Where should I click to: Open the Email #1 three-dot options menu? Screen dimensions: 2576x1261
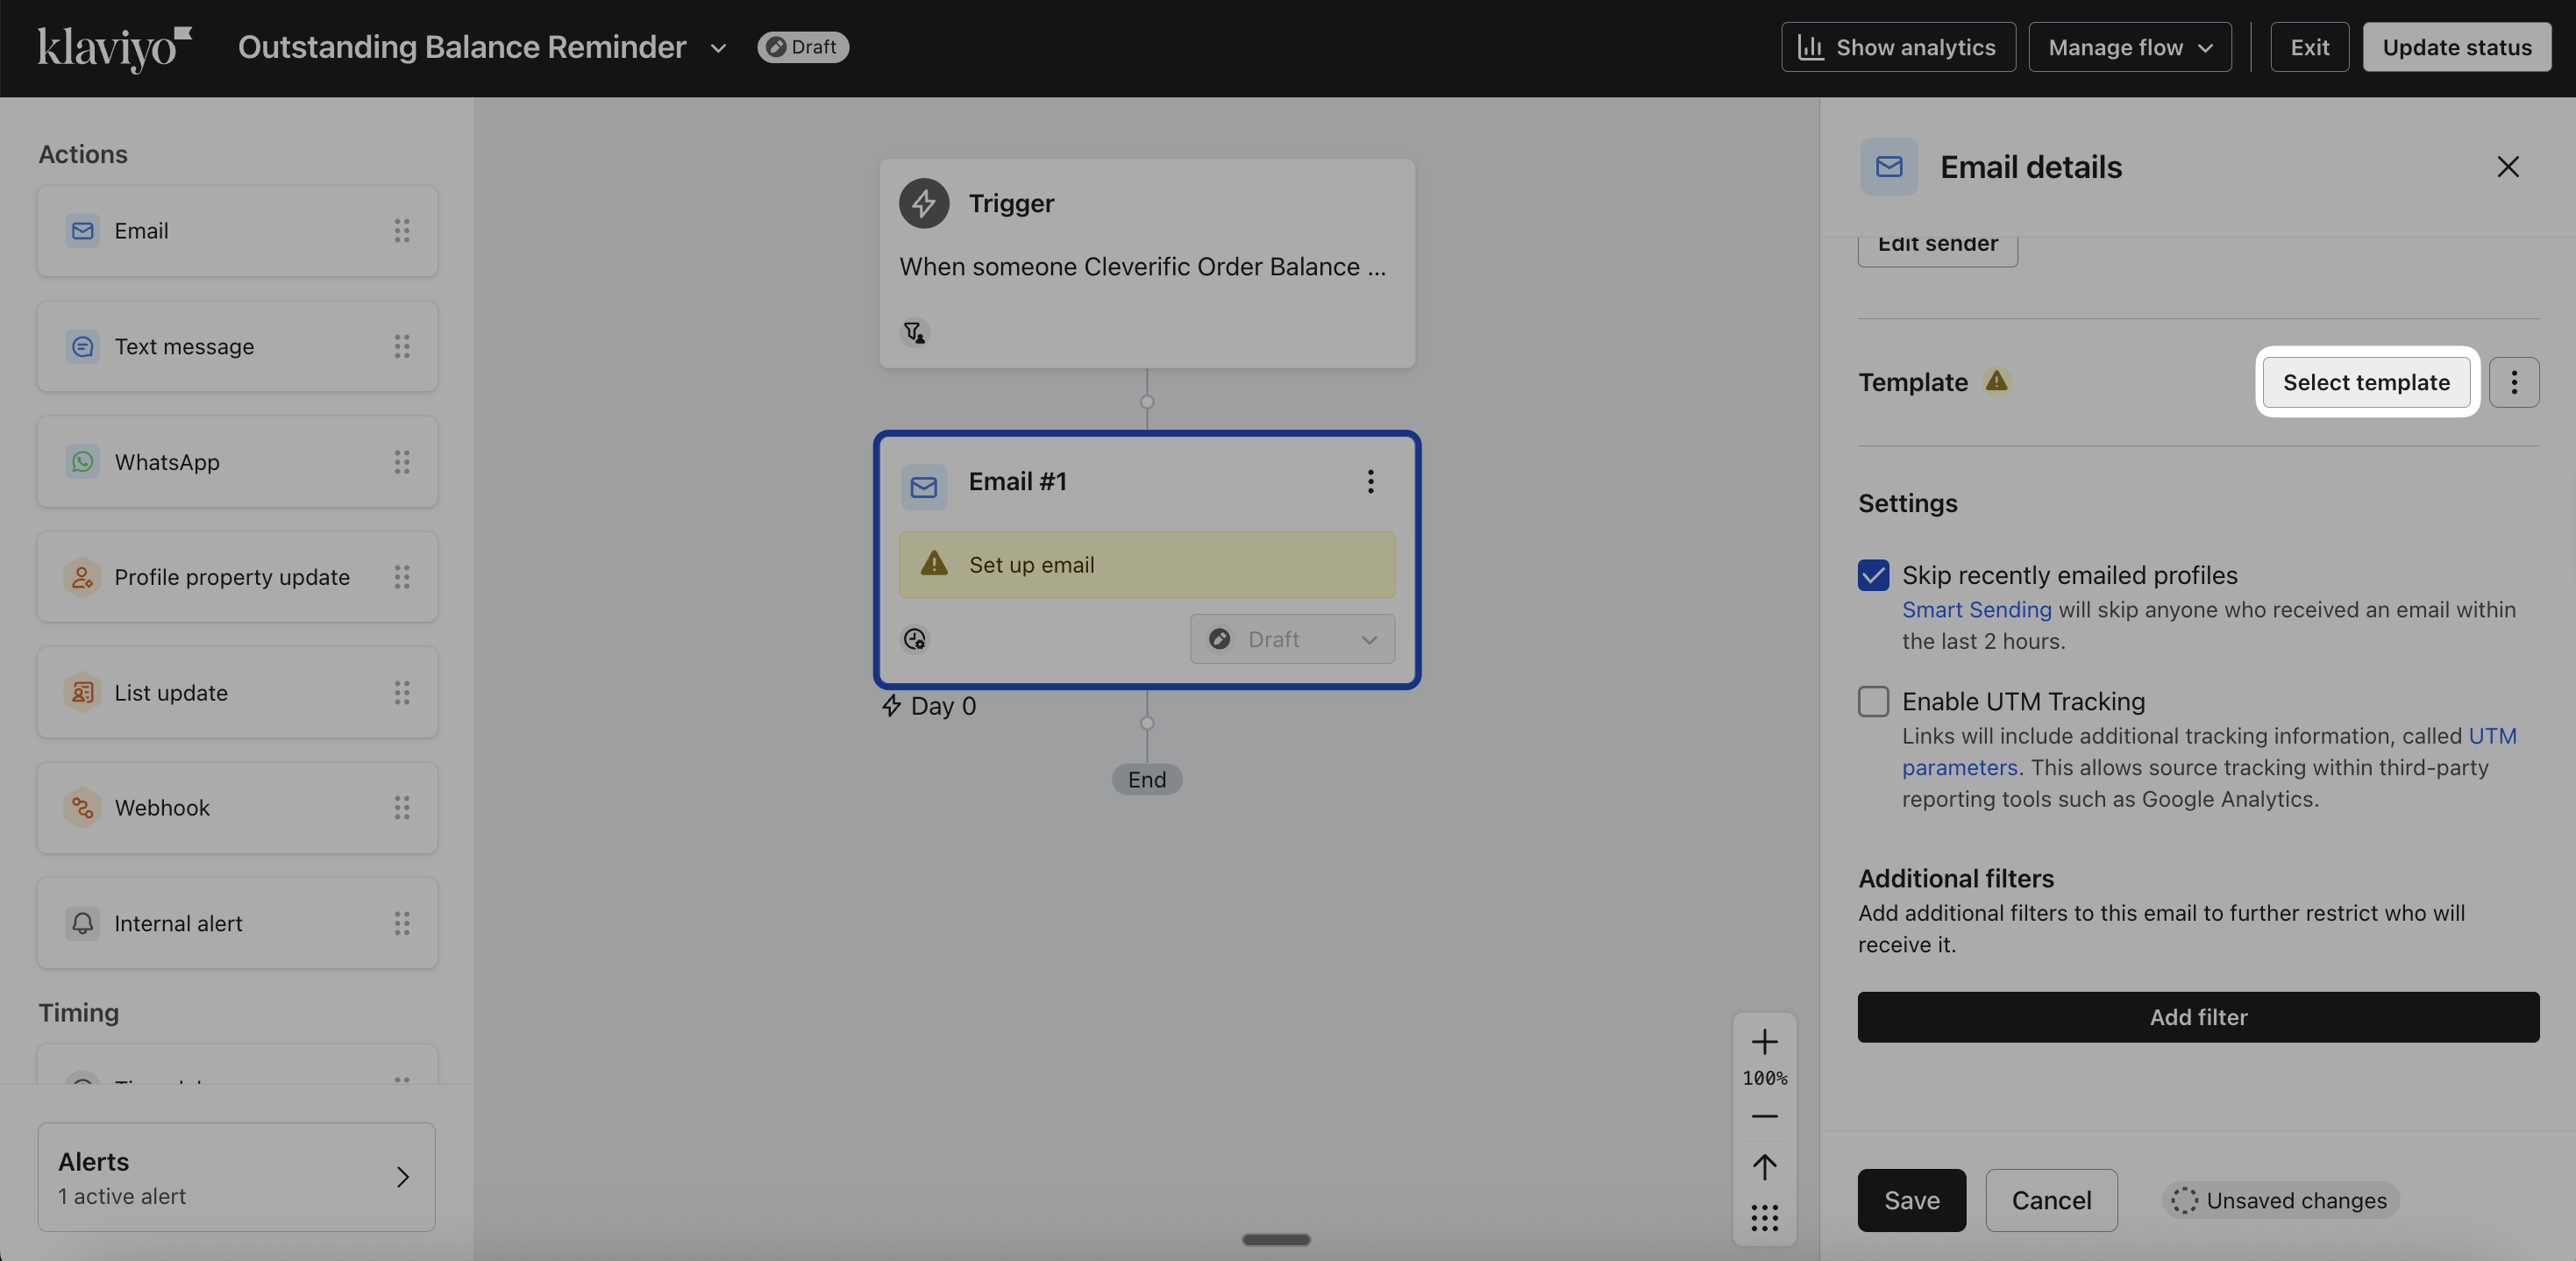(1370, 482)
